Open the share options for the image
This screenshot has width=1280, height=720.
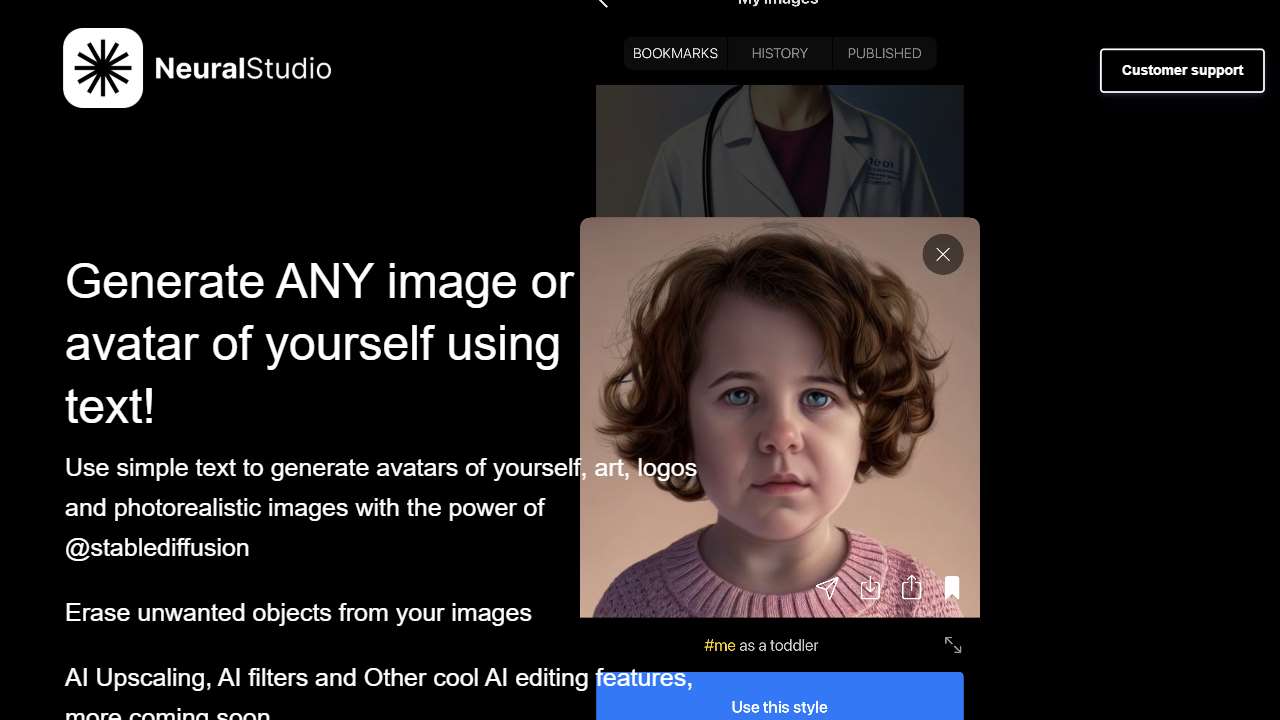(x=911, y=588)
